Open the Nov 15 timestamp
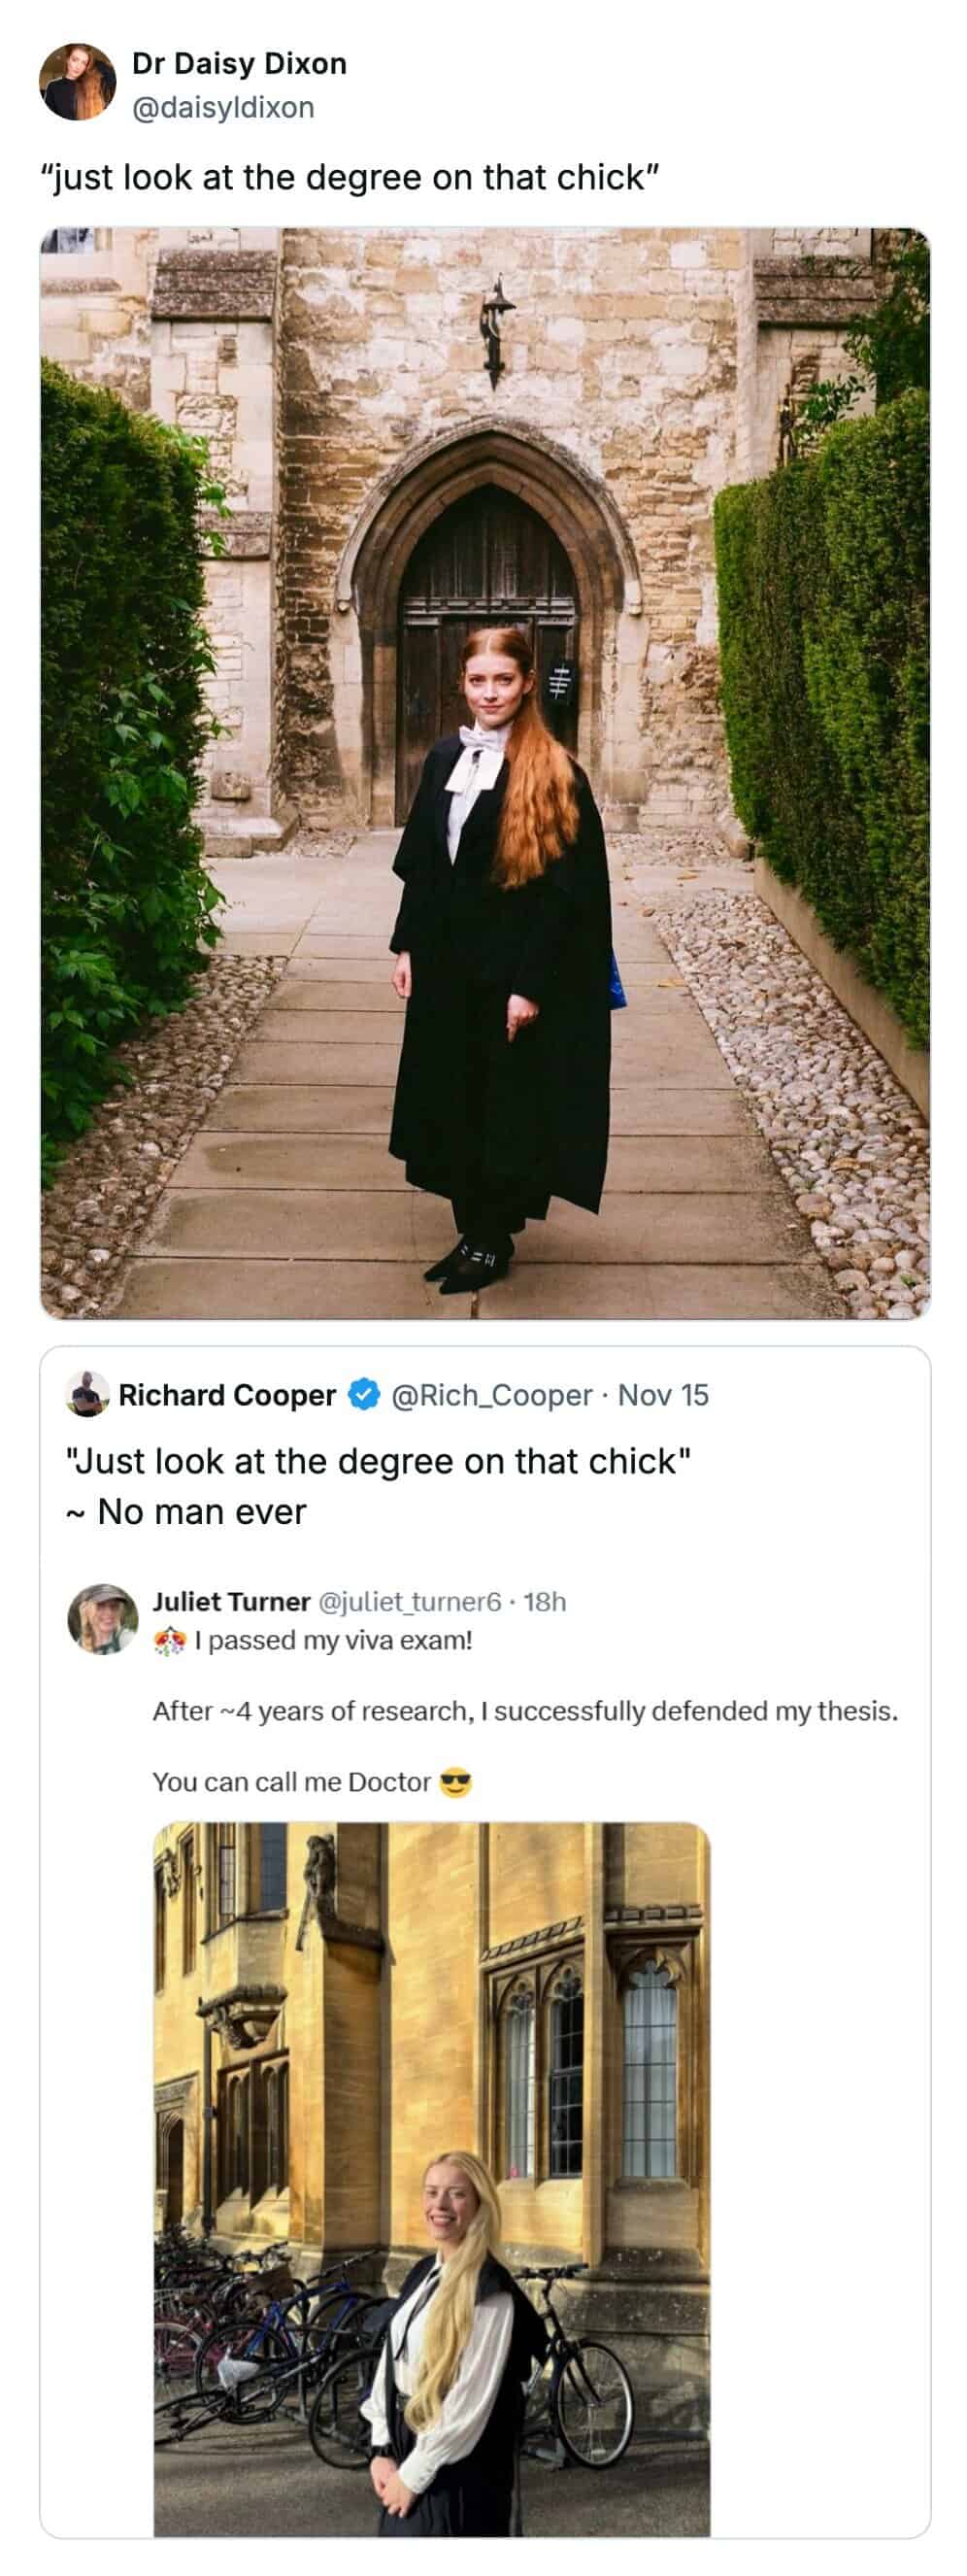This screenshot has width=967, height=2576. (663, 1395)
